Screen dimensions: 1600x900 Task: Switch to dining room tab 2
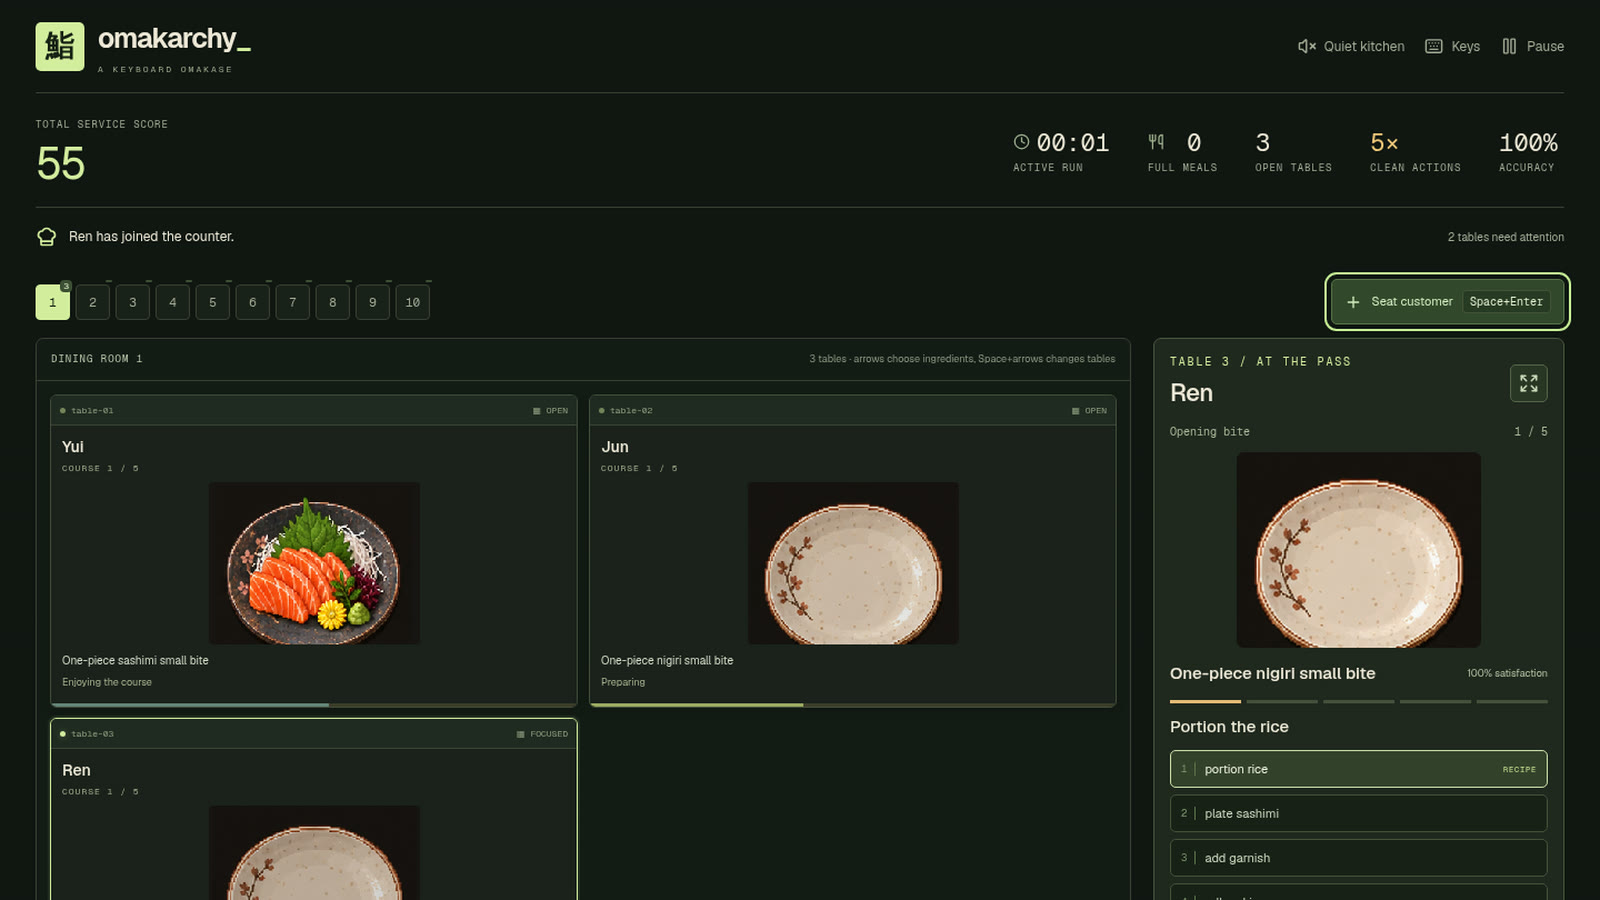pos(93,302)
